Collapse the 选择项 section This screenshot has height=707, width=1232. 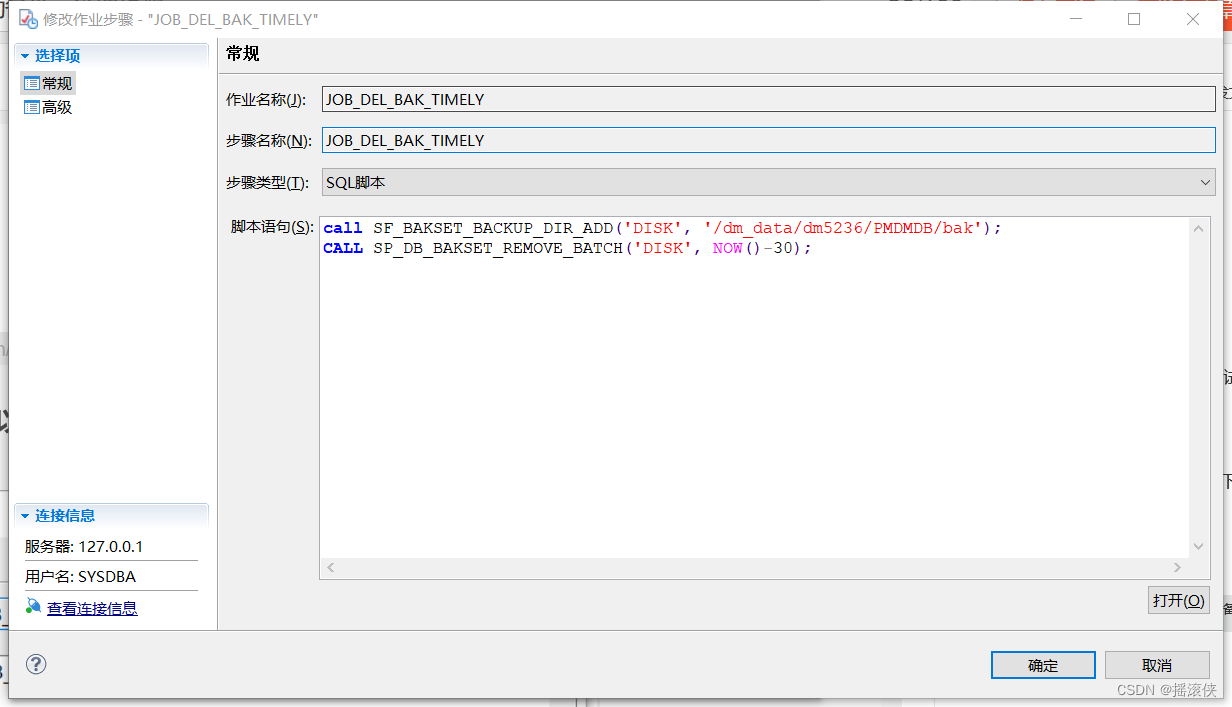pyautogui.click(x=25, y=56)
